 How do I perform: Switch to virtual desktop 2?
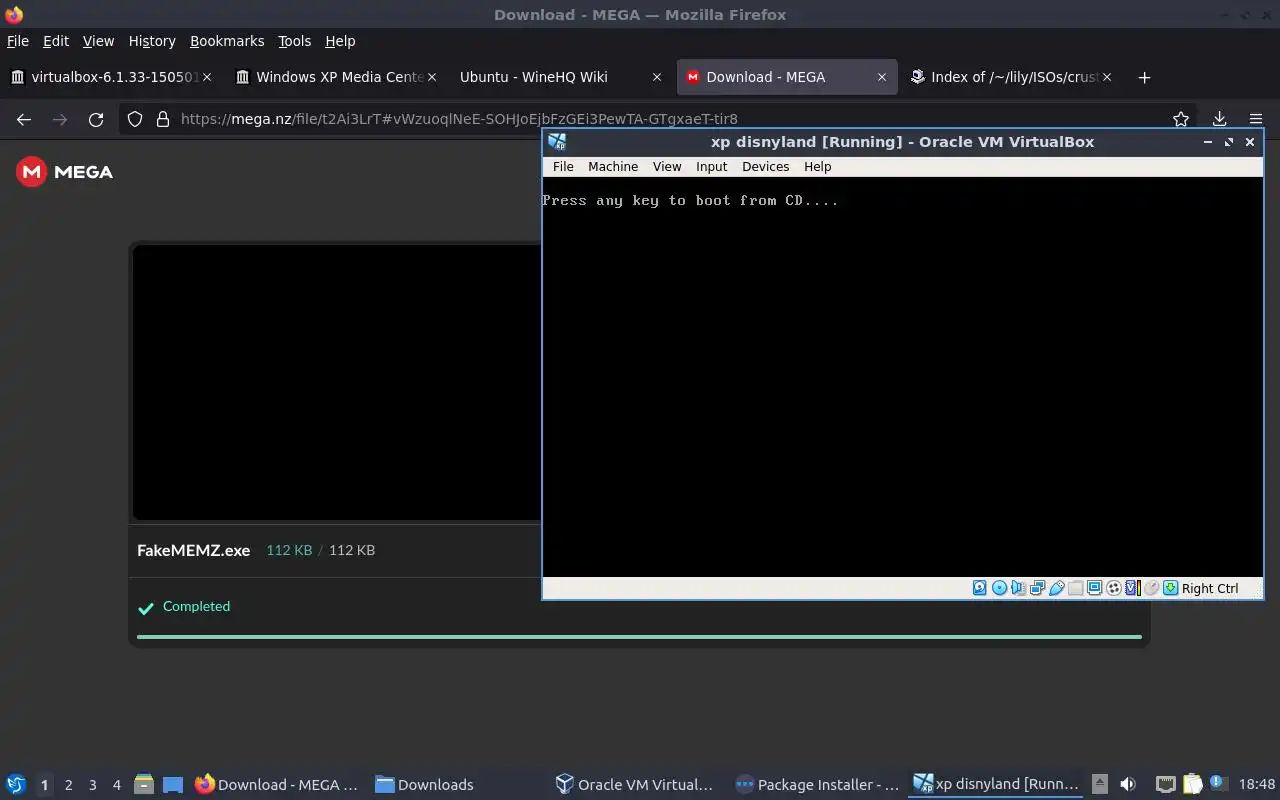coord(68,785)
